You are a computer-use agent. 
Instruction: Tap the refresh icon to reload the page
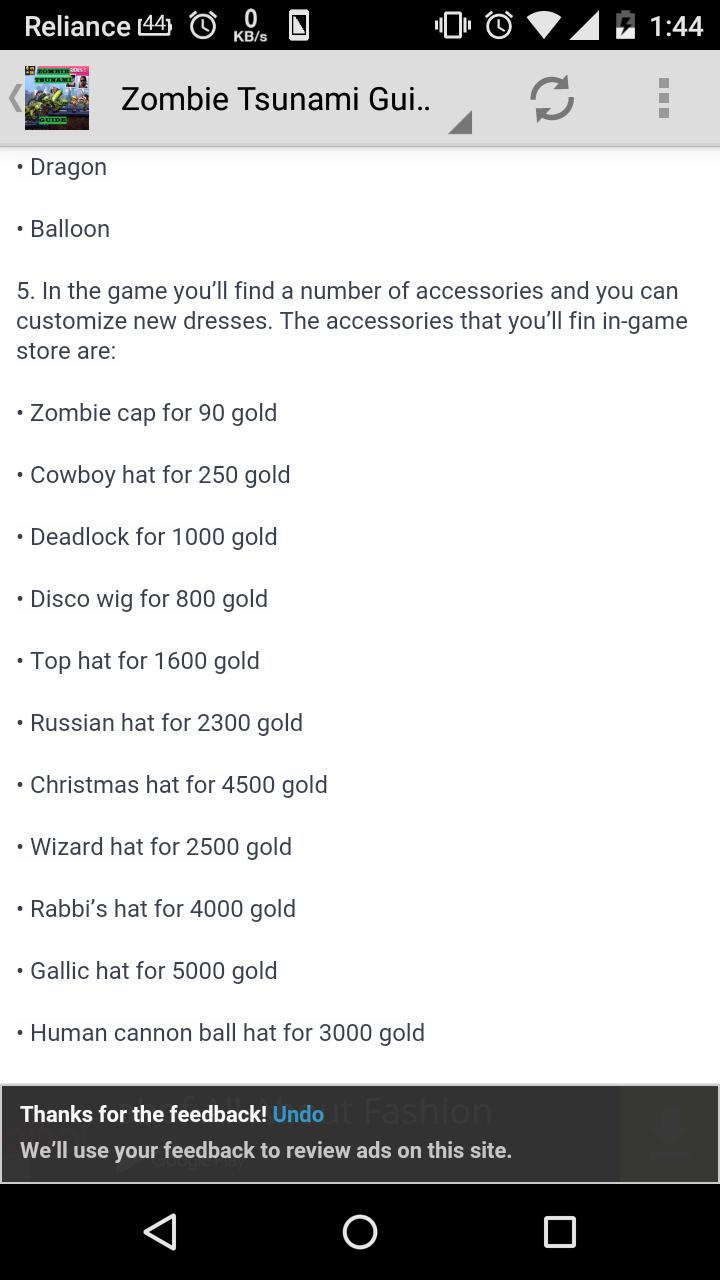tap(551, 98)
